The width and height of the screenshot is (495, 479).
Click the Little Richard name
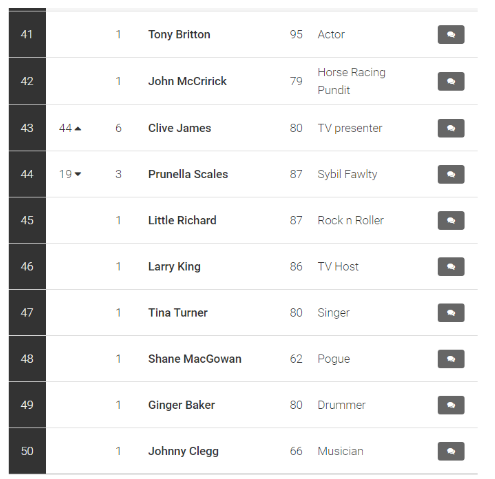(x=182, y=220)
